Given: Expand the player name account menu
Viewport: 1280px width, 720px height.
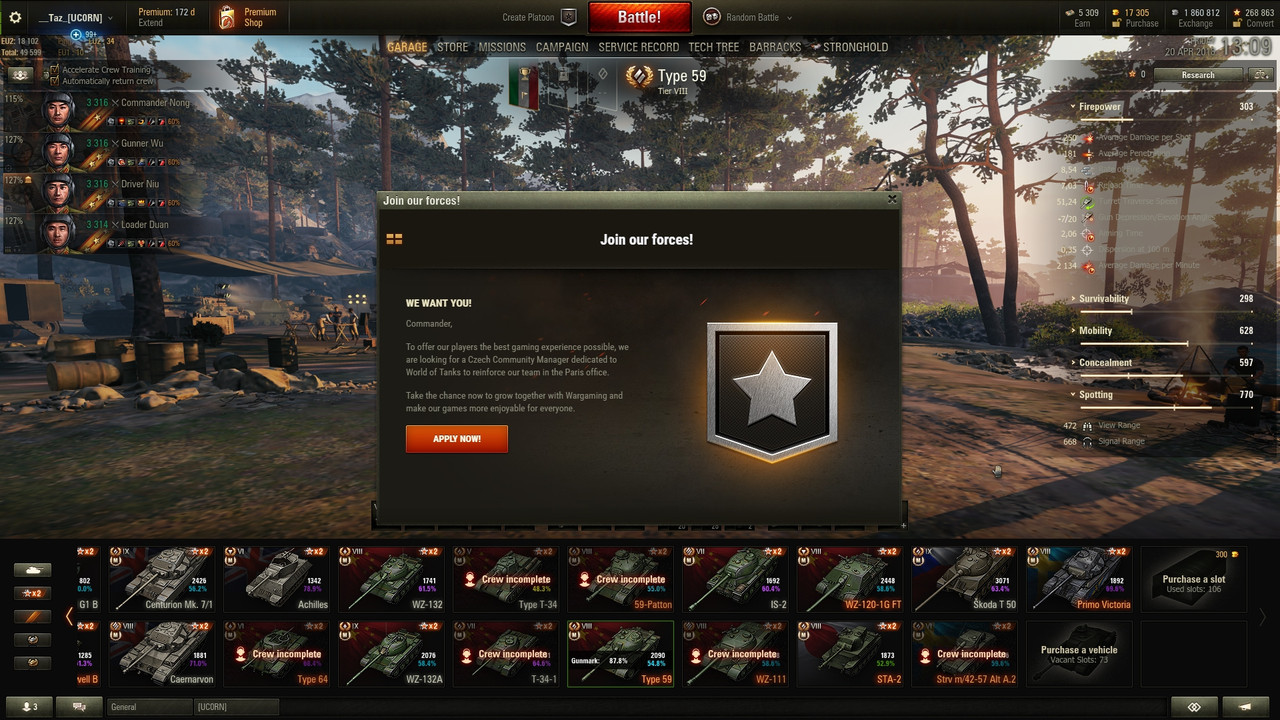Looking at the screenshot, I should coord(75,18).
